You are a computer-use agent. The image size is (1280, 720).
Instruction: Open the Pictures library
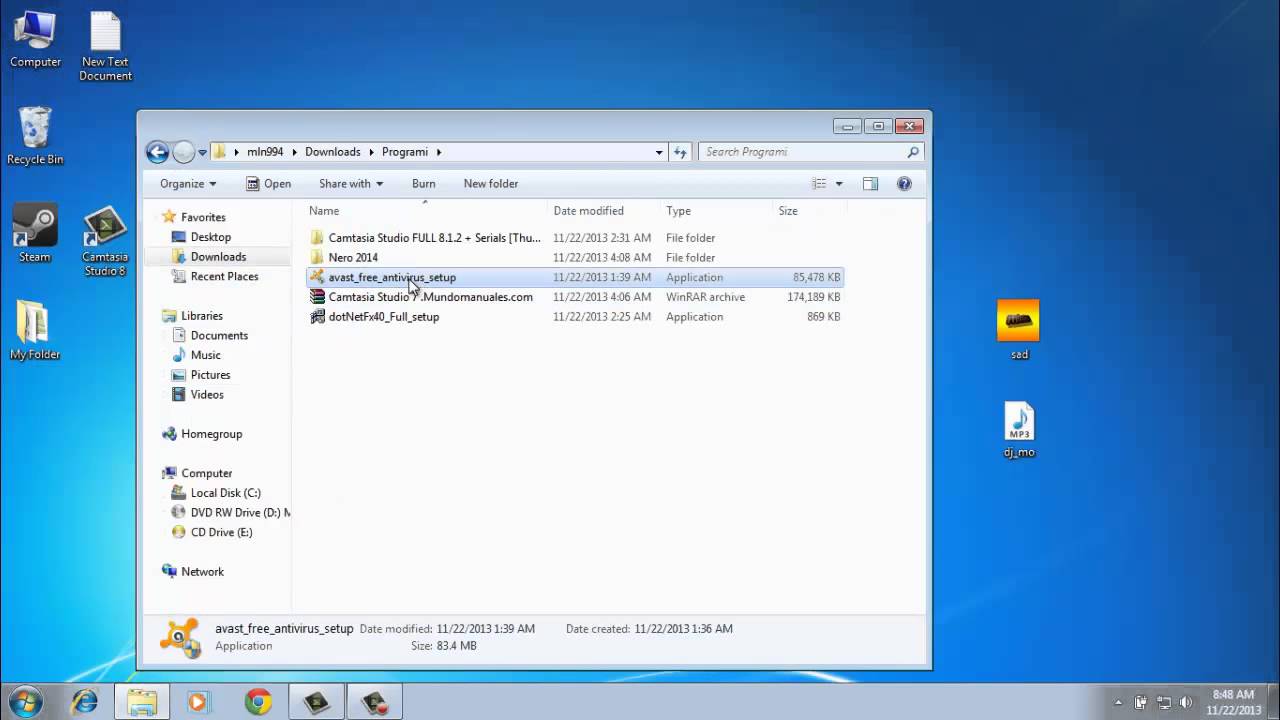tap(210, 375)
